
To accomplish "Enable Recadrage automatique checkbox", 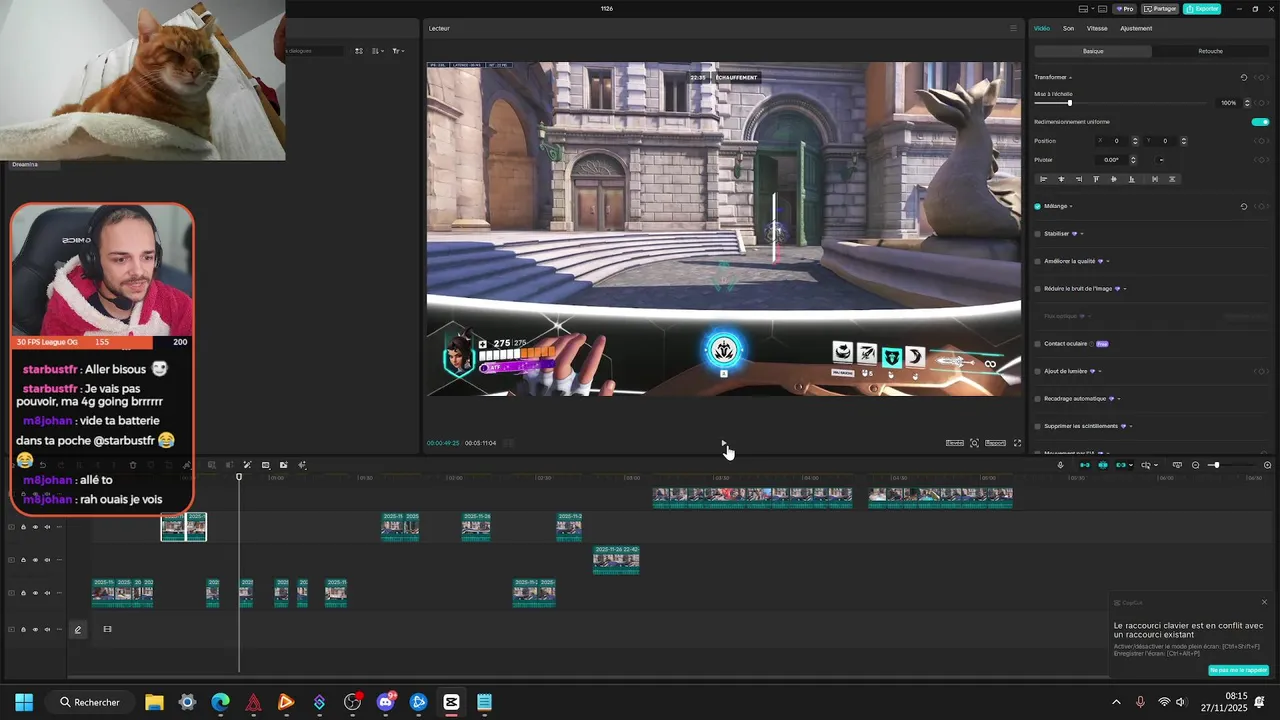I will [1037, 398].
